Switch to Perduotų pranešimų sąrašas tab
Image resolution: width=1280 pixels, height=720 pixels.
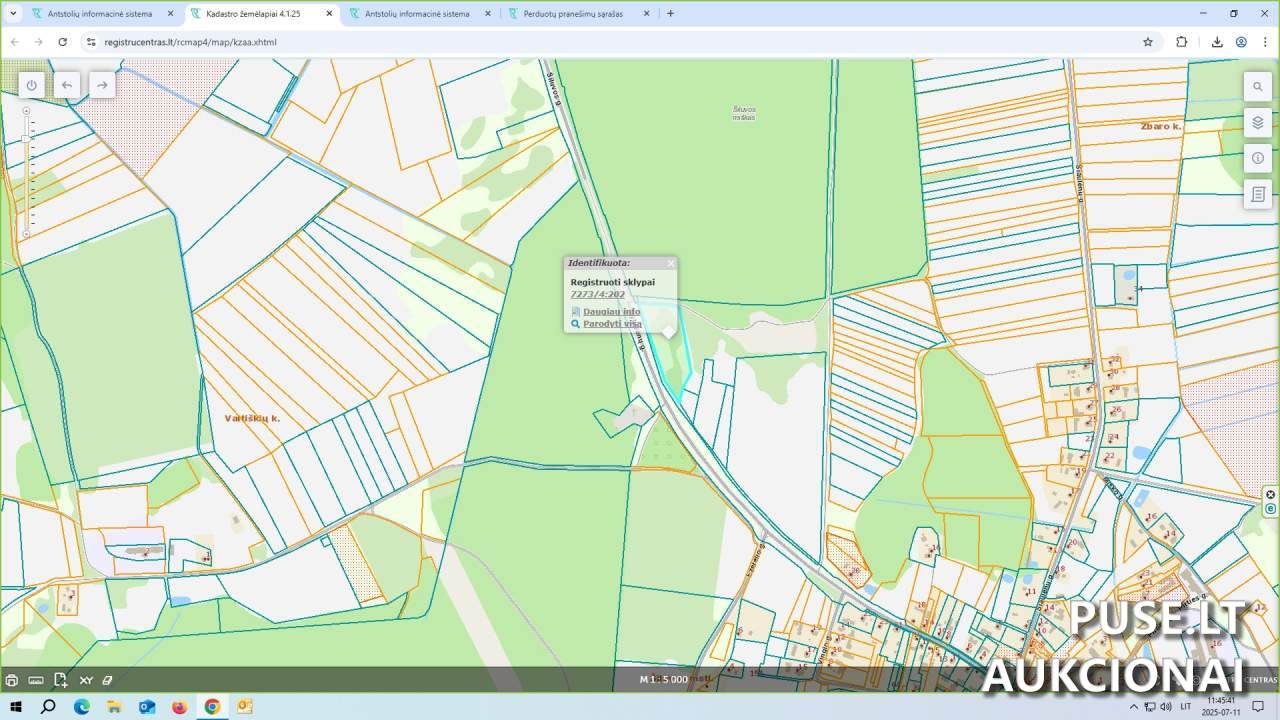coord(573,14)
